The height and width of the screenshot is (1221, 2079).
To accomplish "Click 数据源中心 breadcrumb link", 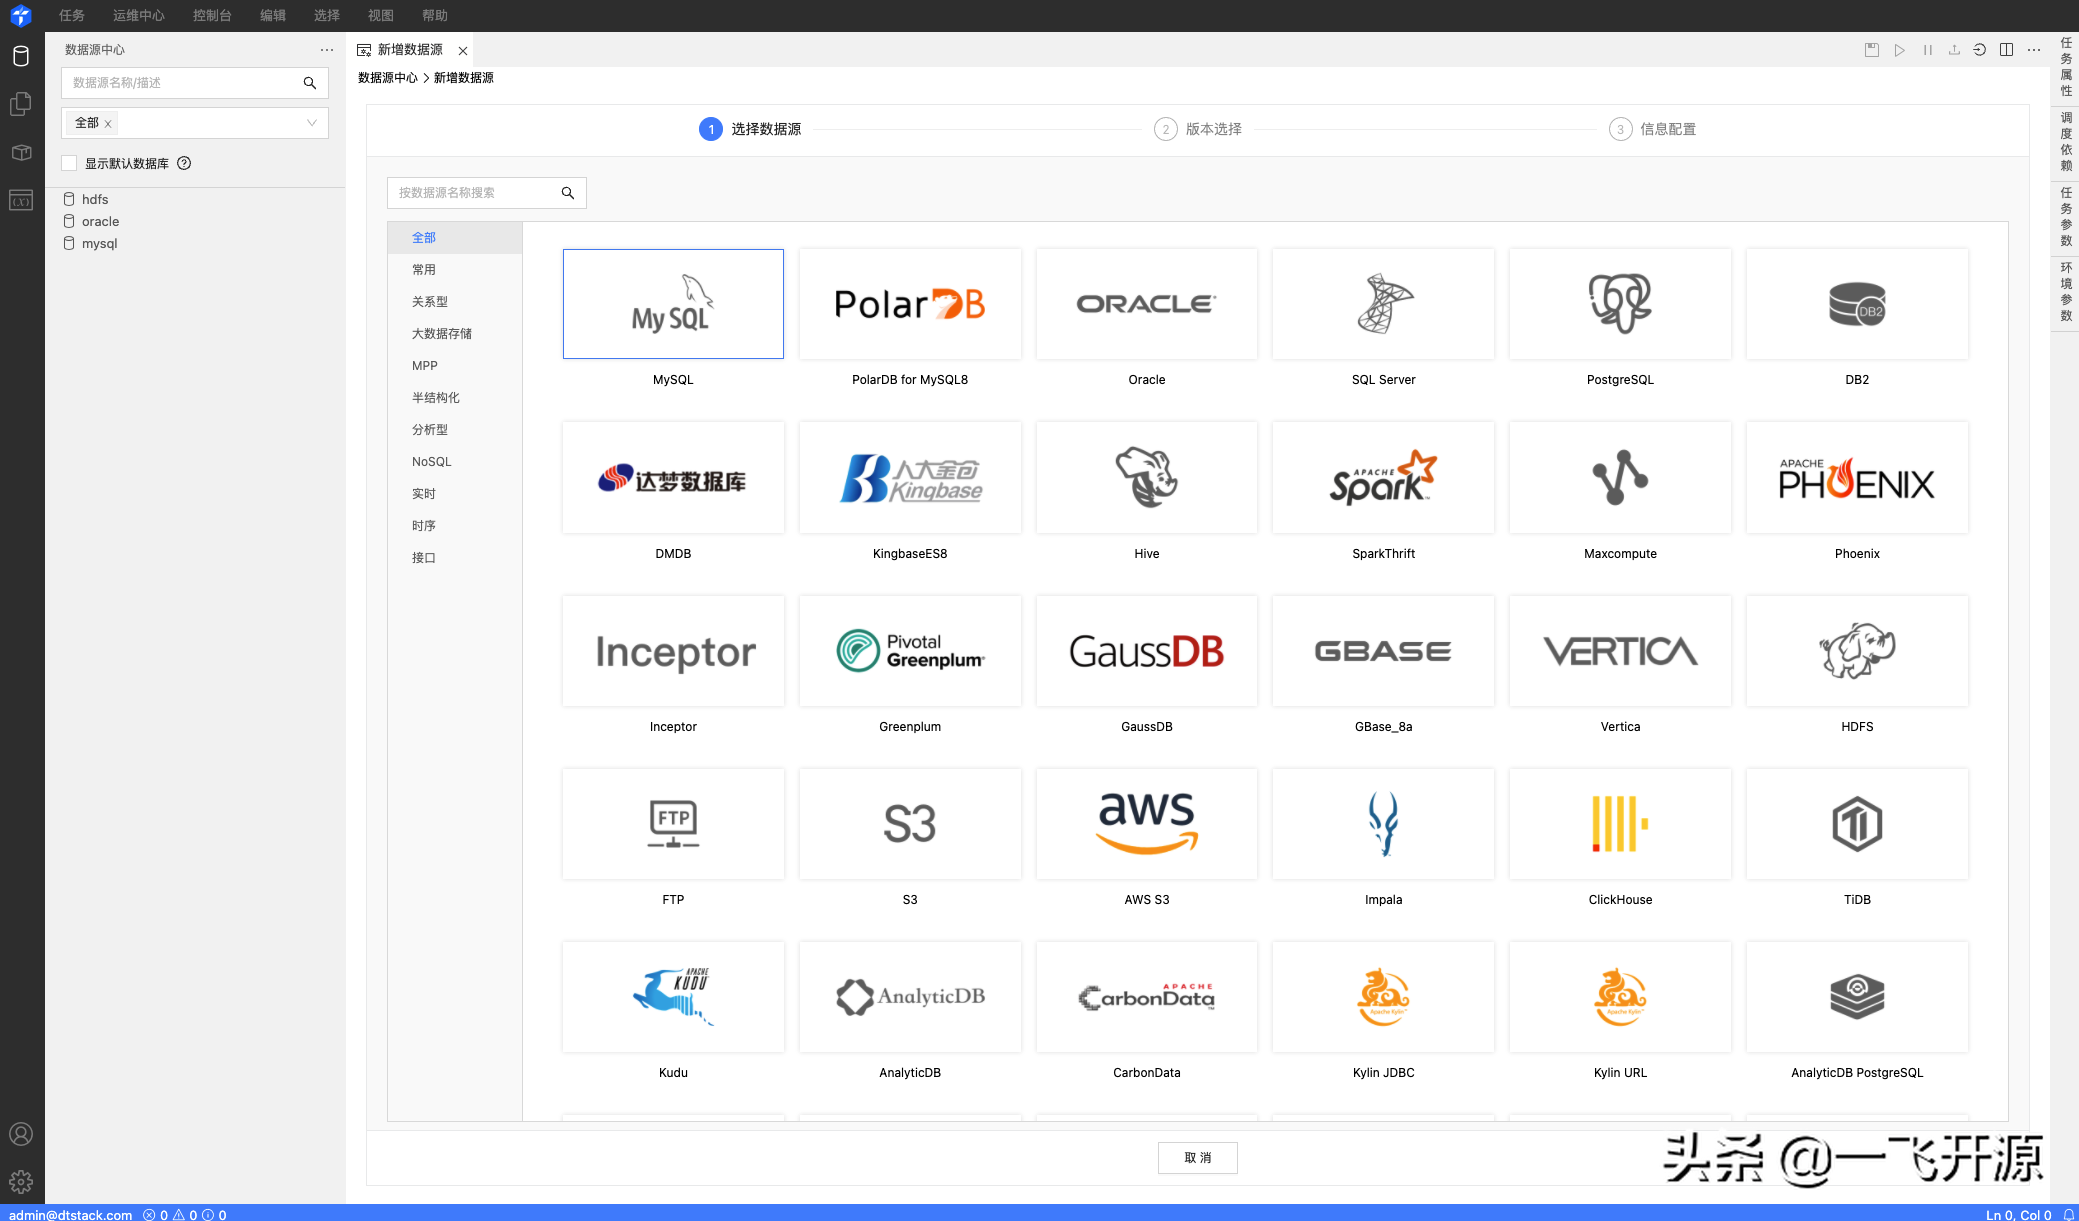I will tap(388, 78).
